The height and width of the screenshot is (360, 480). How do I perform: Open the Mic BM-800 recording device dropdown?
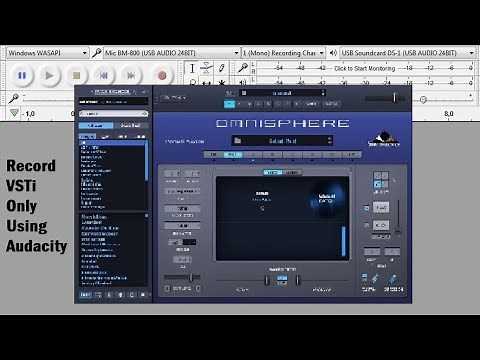click(x=172, y=53)
